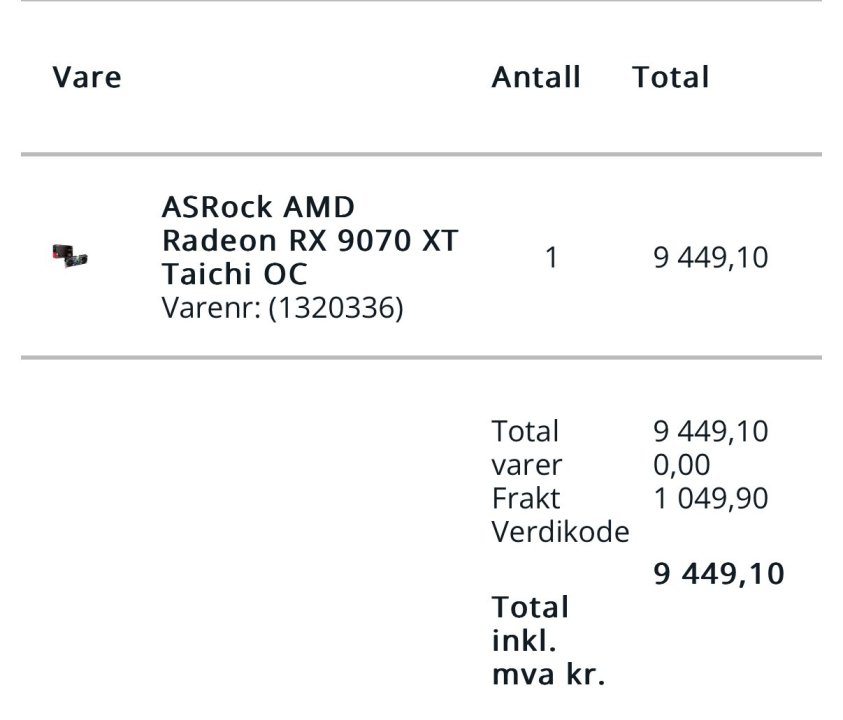This screenshot has height=720, width=843.
Task: Click the Total varer label in summary
Action: [x=526, y=448]
